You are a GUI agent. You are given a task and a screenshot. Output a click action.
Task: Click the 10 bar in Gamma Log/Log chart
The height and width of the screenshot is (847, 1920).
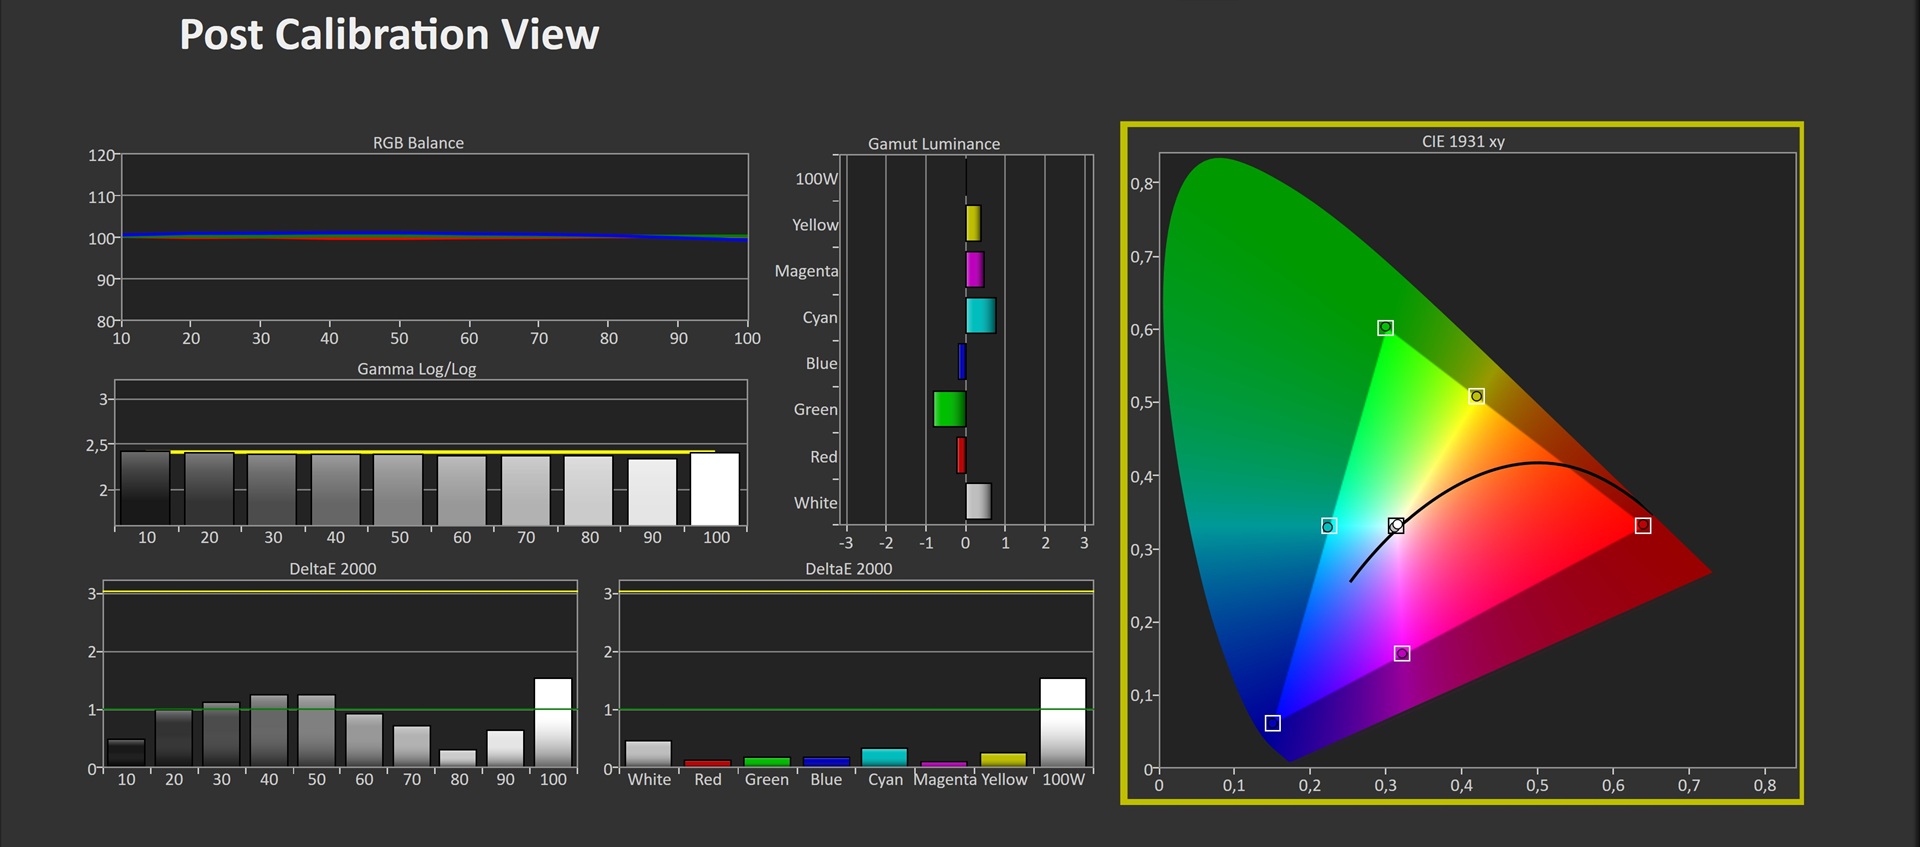pyautogui.click(x=145, y=488)
